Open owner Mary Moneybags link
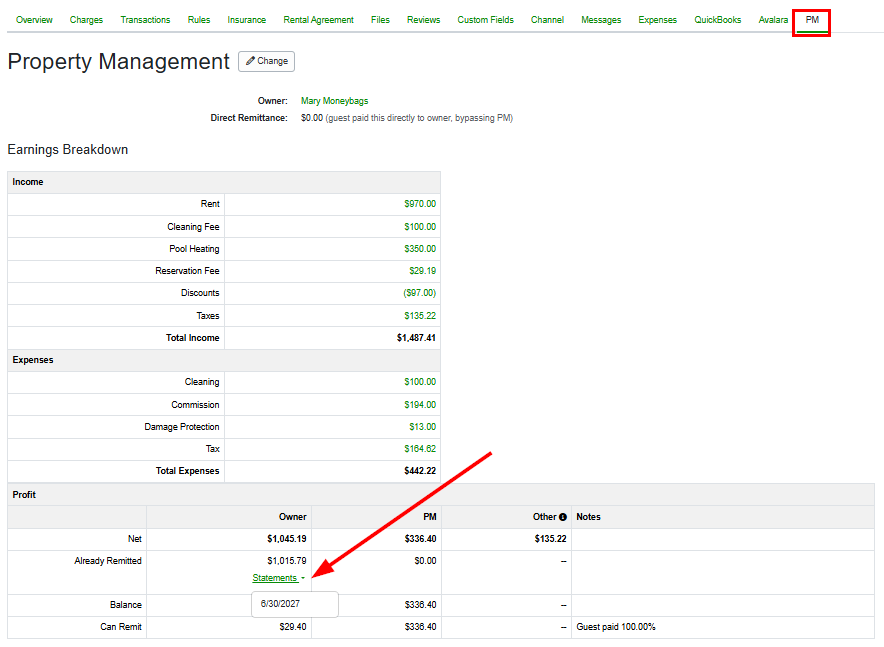884x647 pixels. [334, 101]
